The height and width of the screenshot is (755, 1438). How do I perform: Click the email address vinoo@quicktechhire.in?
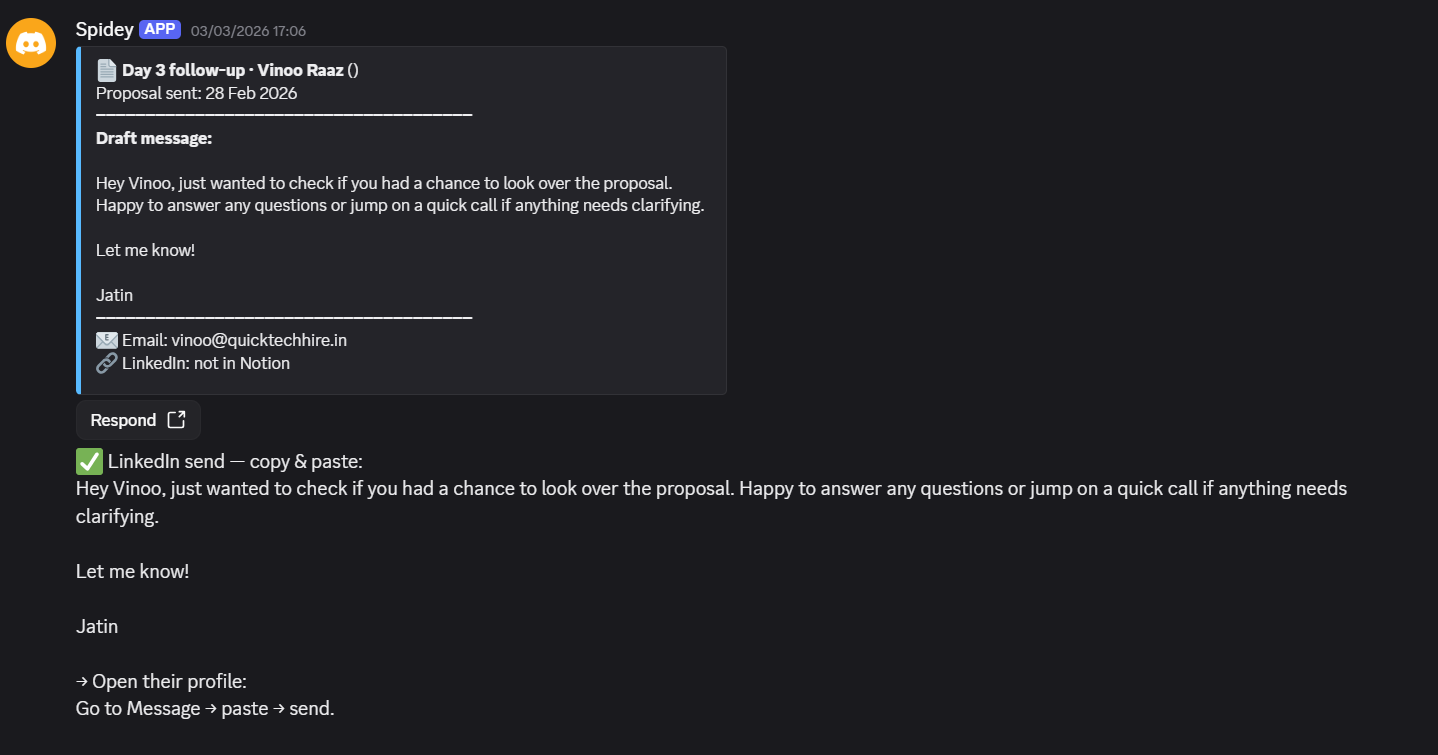(259, 340)
